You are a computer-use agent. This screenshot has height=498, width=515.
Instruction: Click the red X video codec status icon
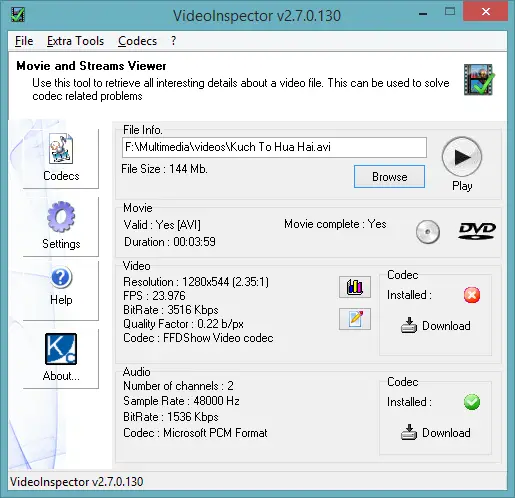point(472,295)
